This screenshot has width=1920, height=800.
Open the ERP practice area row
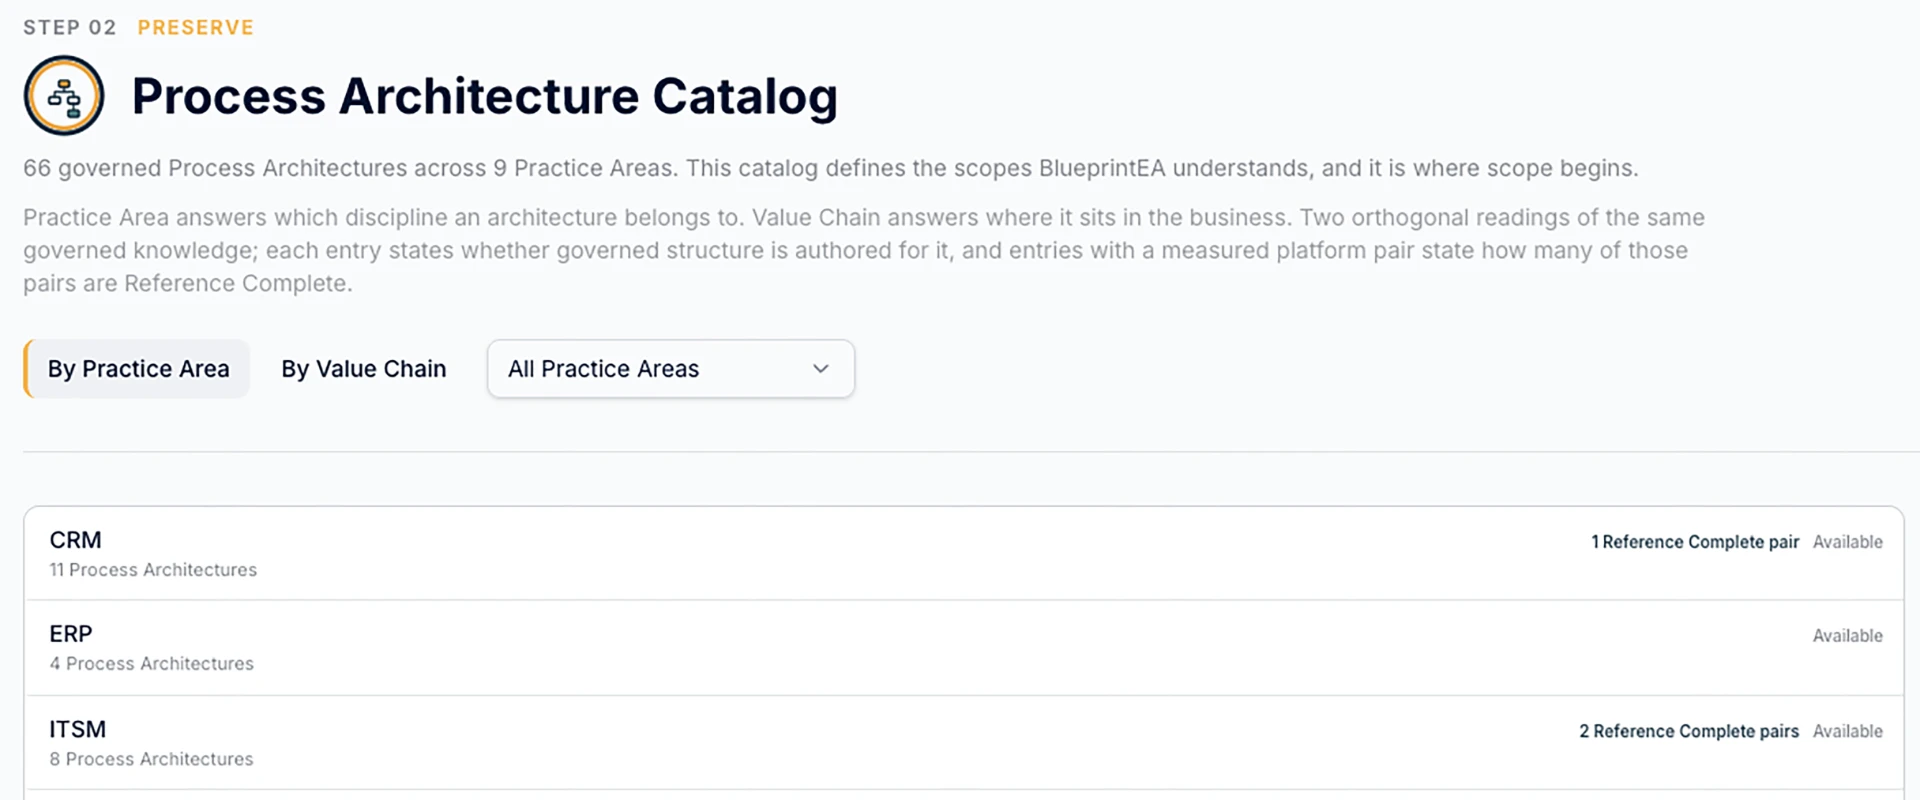(964, 648)
